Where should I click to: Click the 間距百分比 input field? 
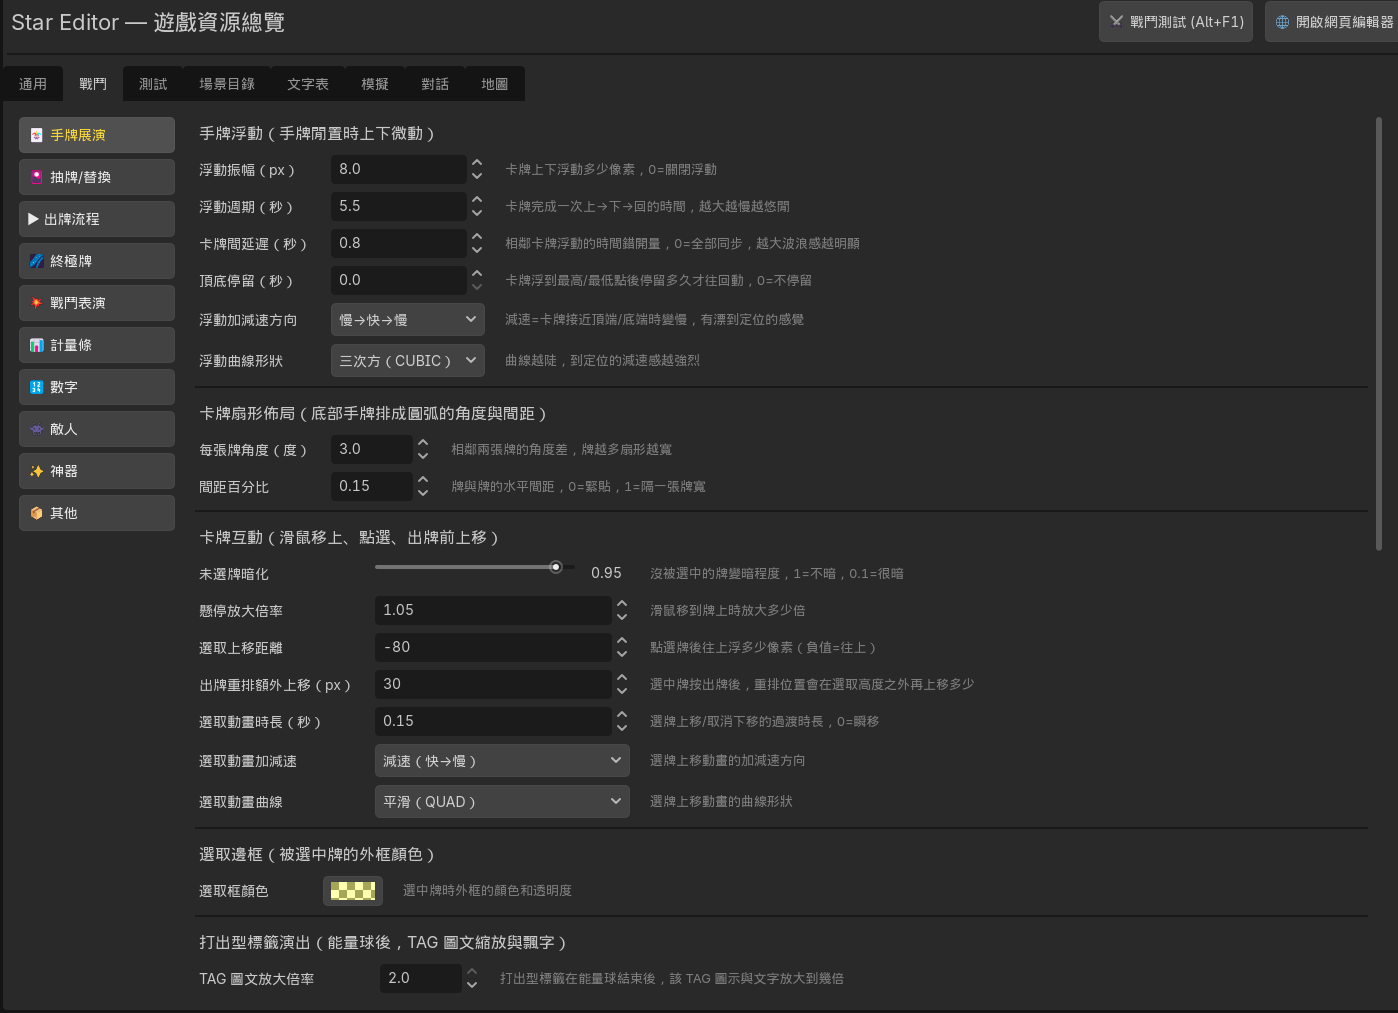(371, 486)
